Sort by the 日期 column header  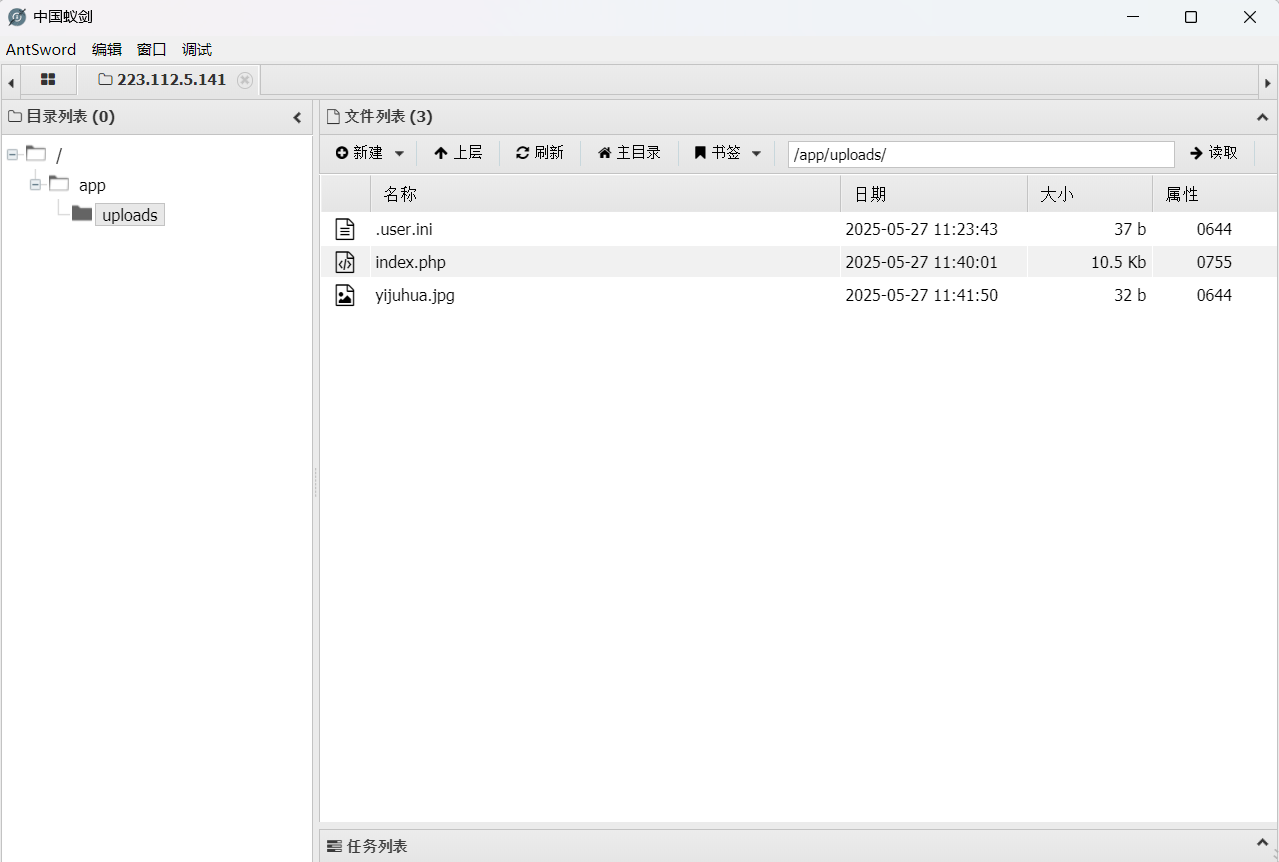(x=934, y=194)
